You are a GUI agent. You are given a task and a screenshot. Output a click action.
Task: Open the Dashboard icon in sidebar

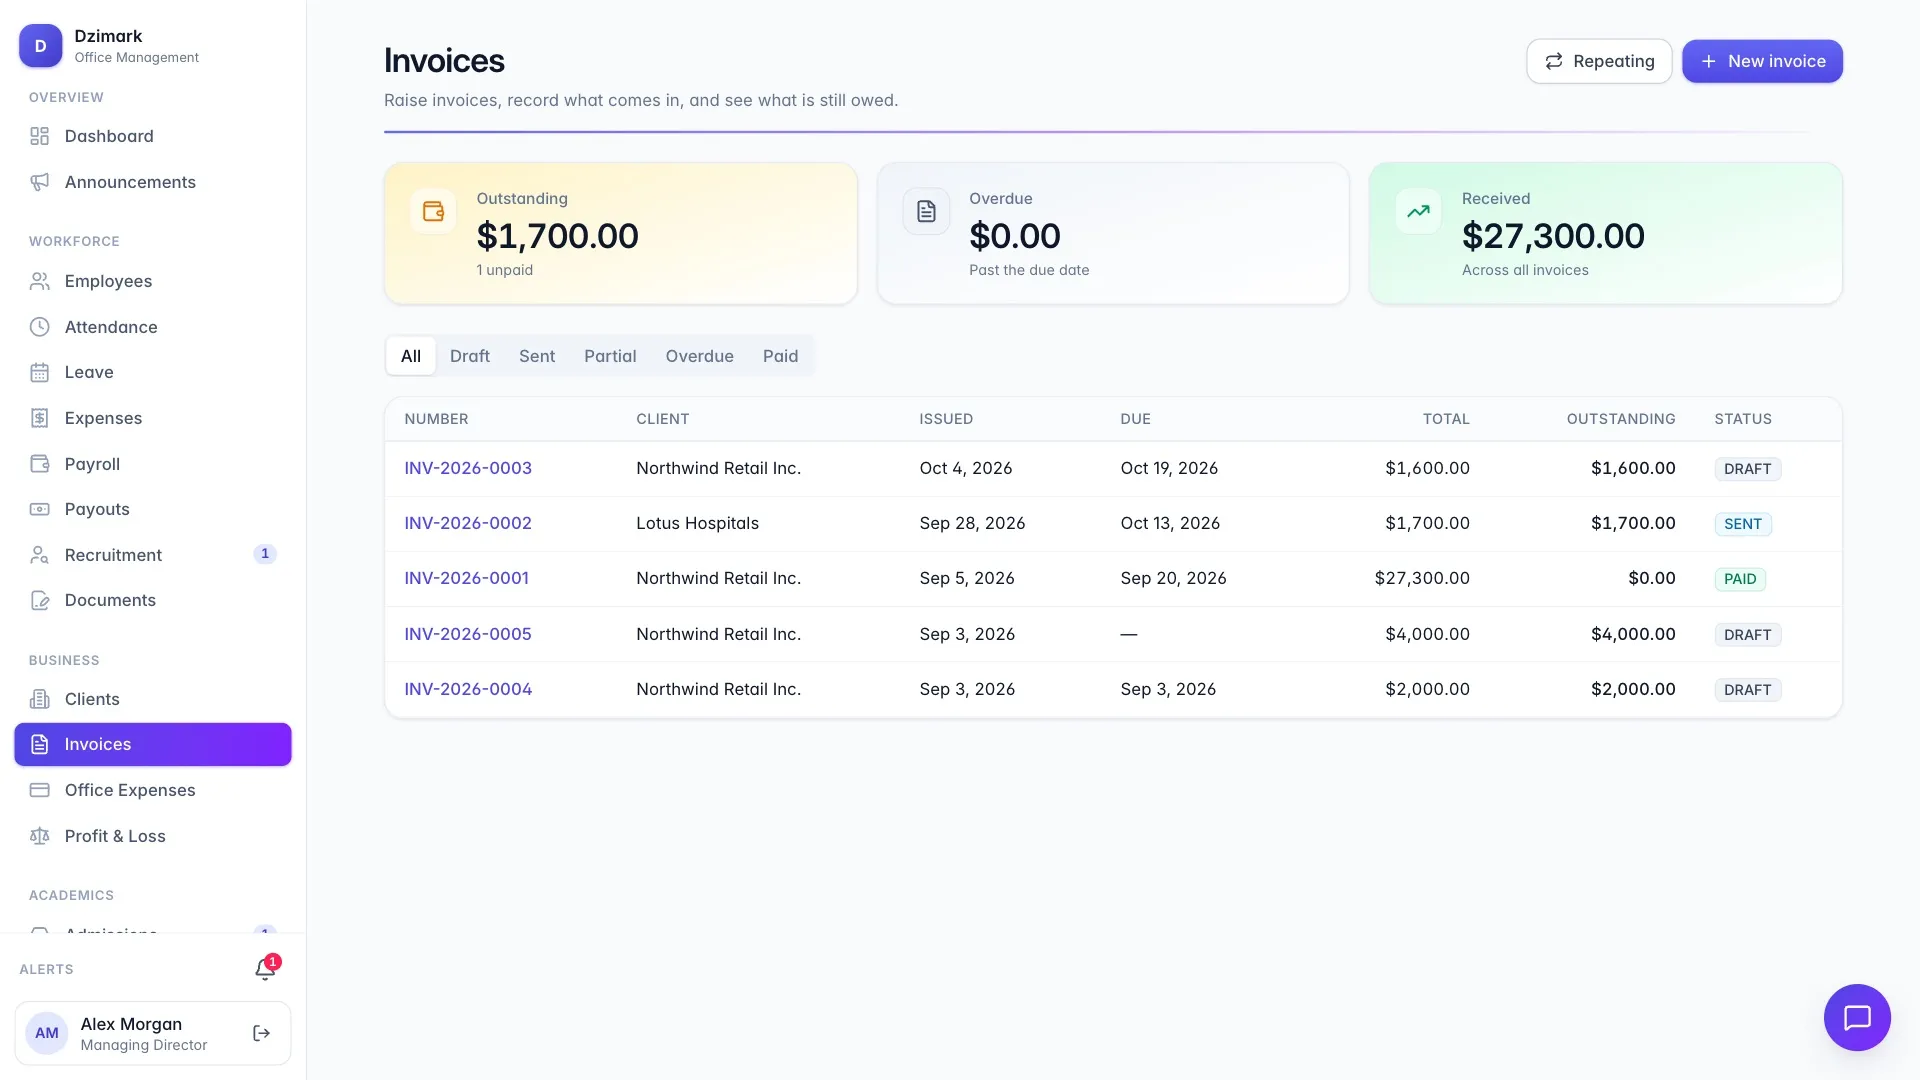click(40, 136)
